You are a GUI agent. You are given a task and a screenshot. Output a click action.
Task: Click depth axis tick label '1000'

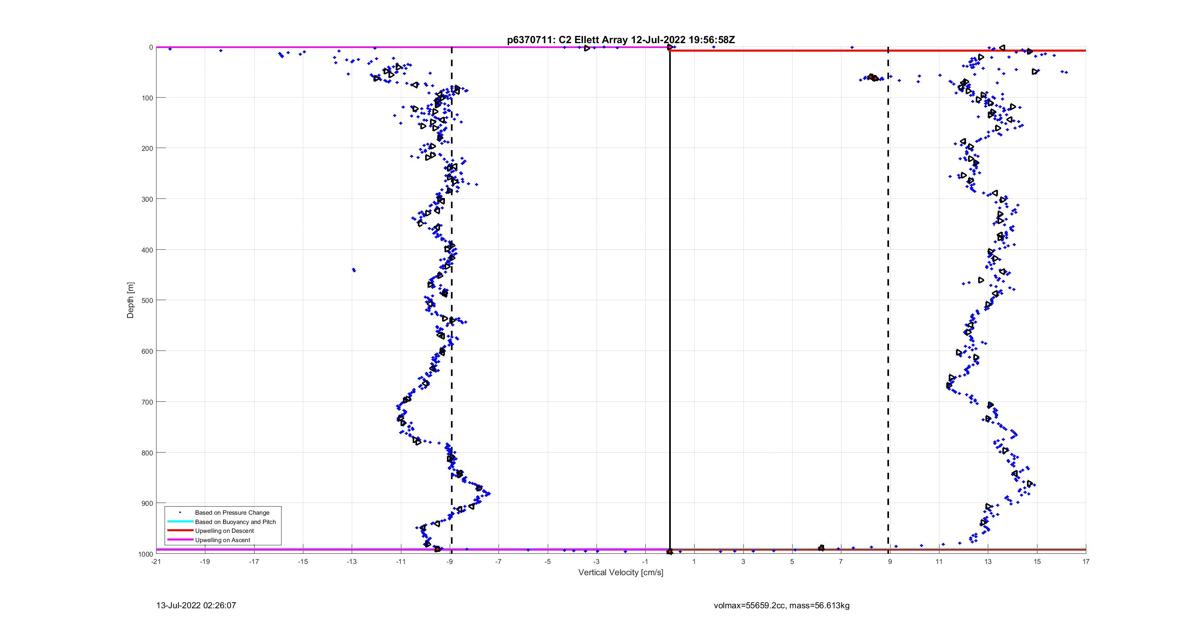click(145, 553)
